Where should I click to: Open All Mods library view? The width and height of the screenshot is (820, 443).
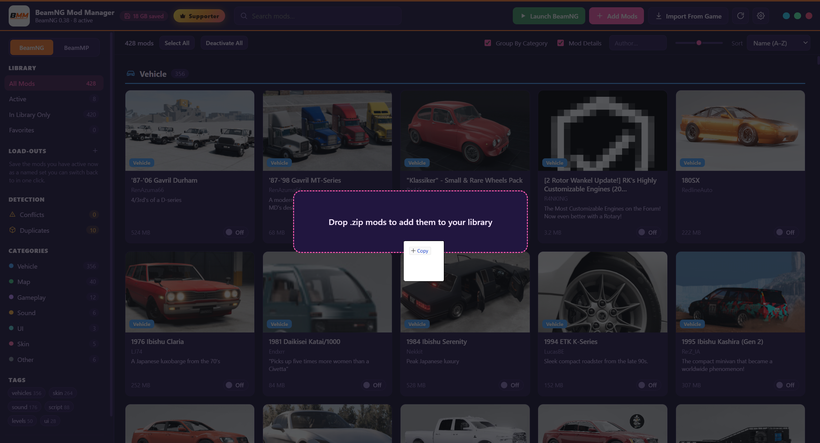(x=53, y=84)
